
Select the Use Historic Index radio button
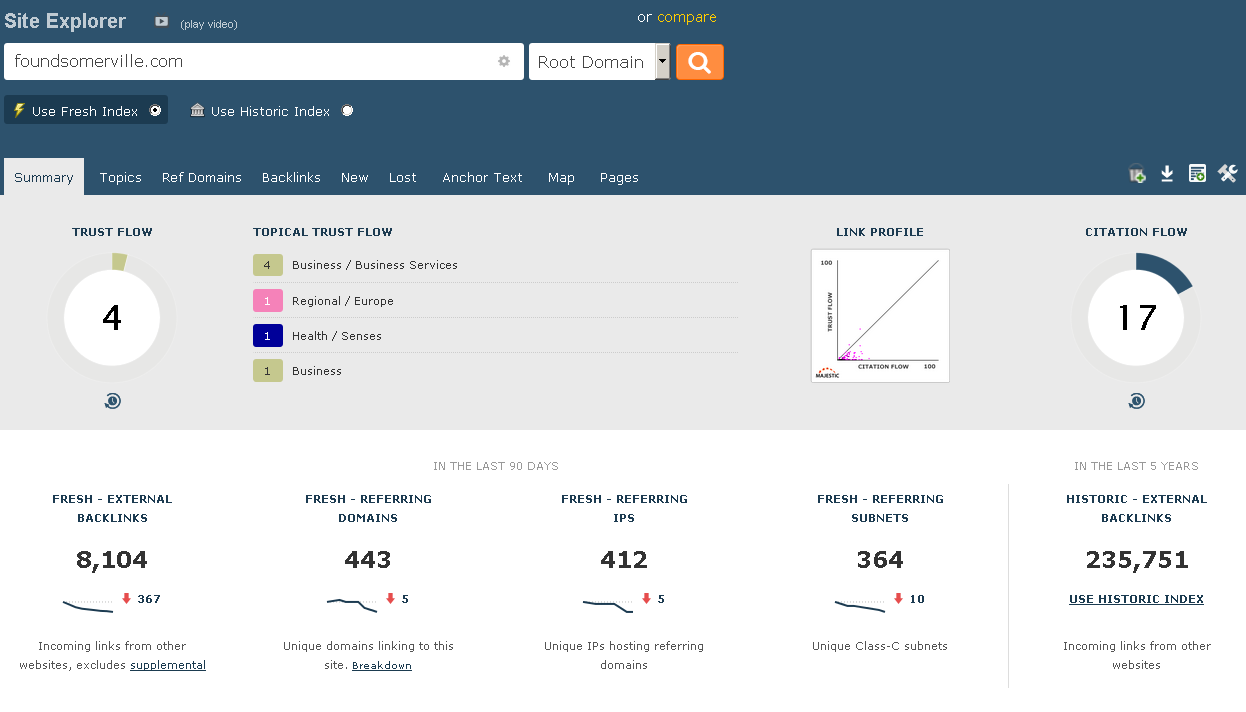[347, 111]
